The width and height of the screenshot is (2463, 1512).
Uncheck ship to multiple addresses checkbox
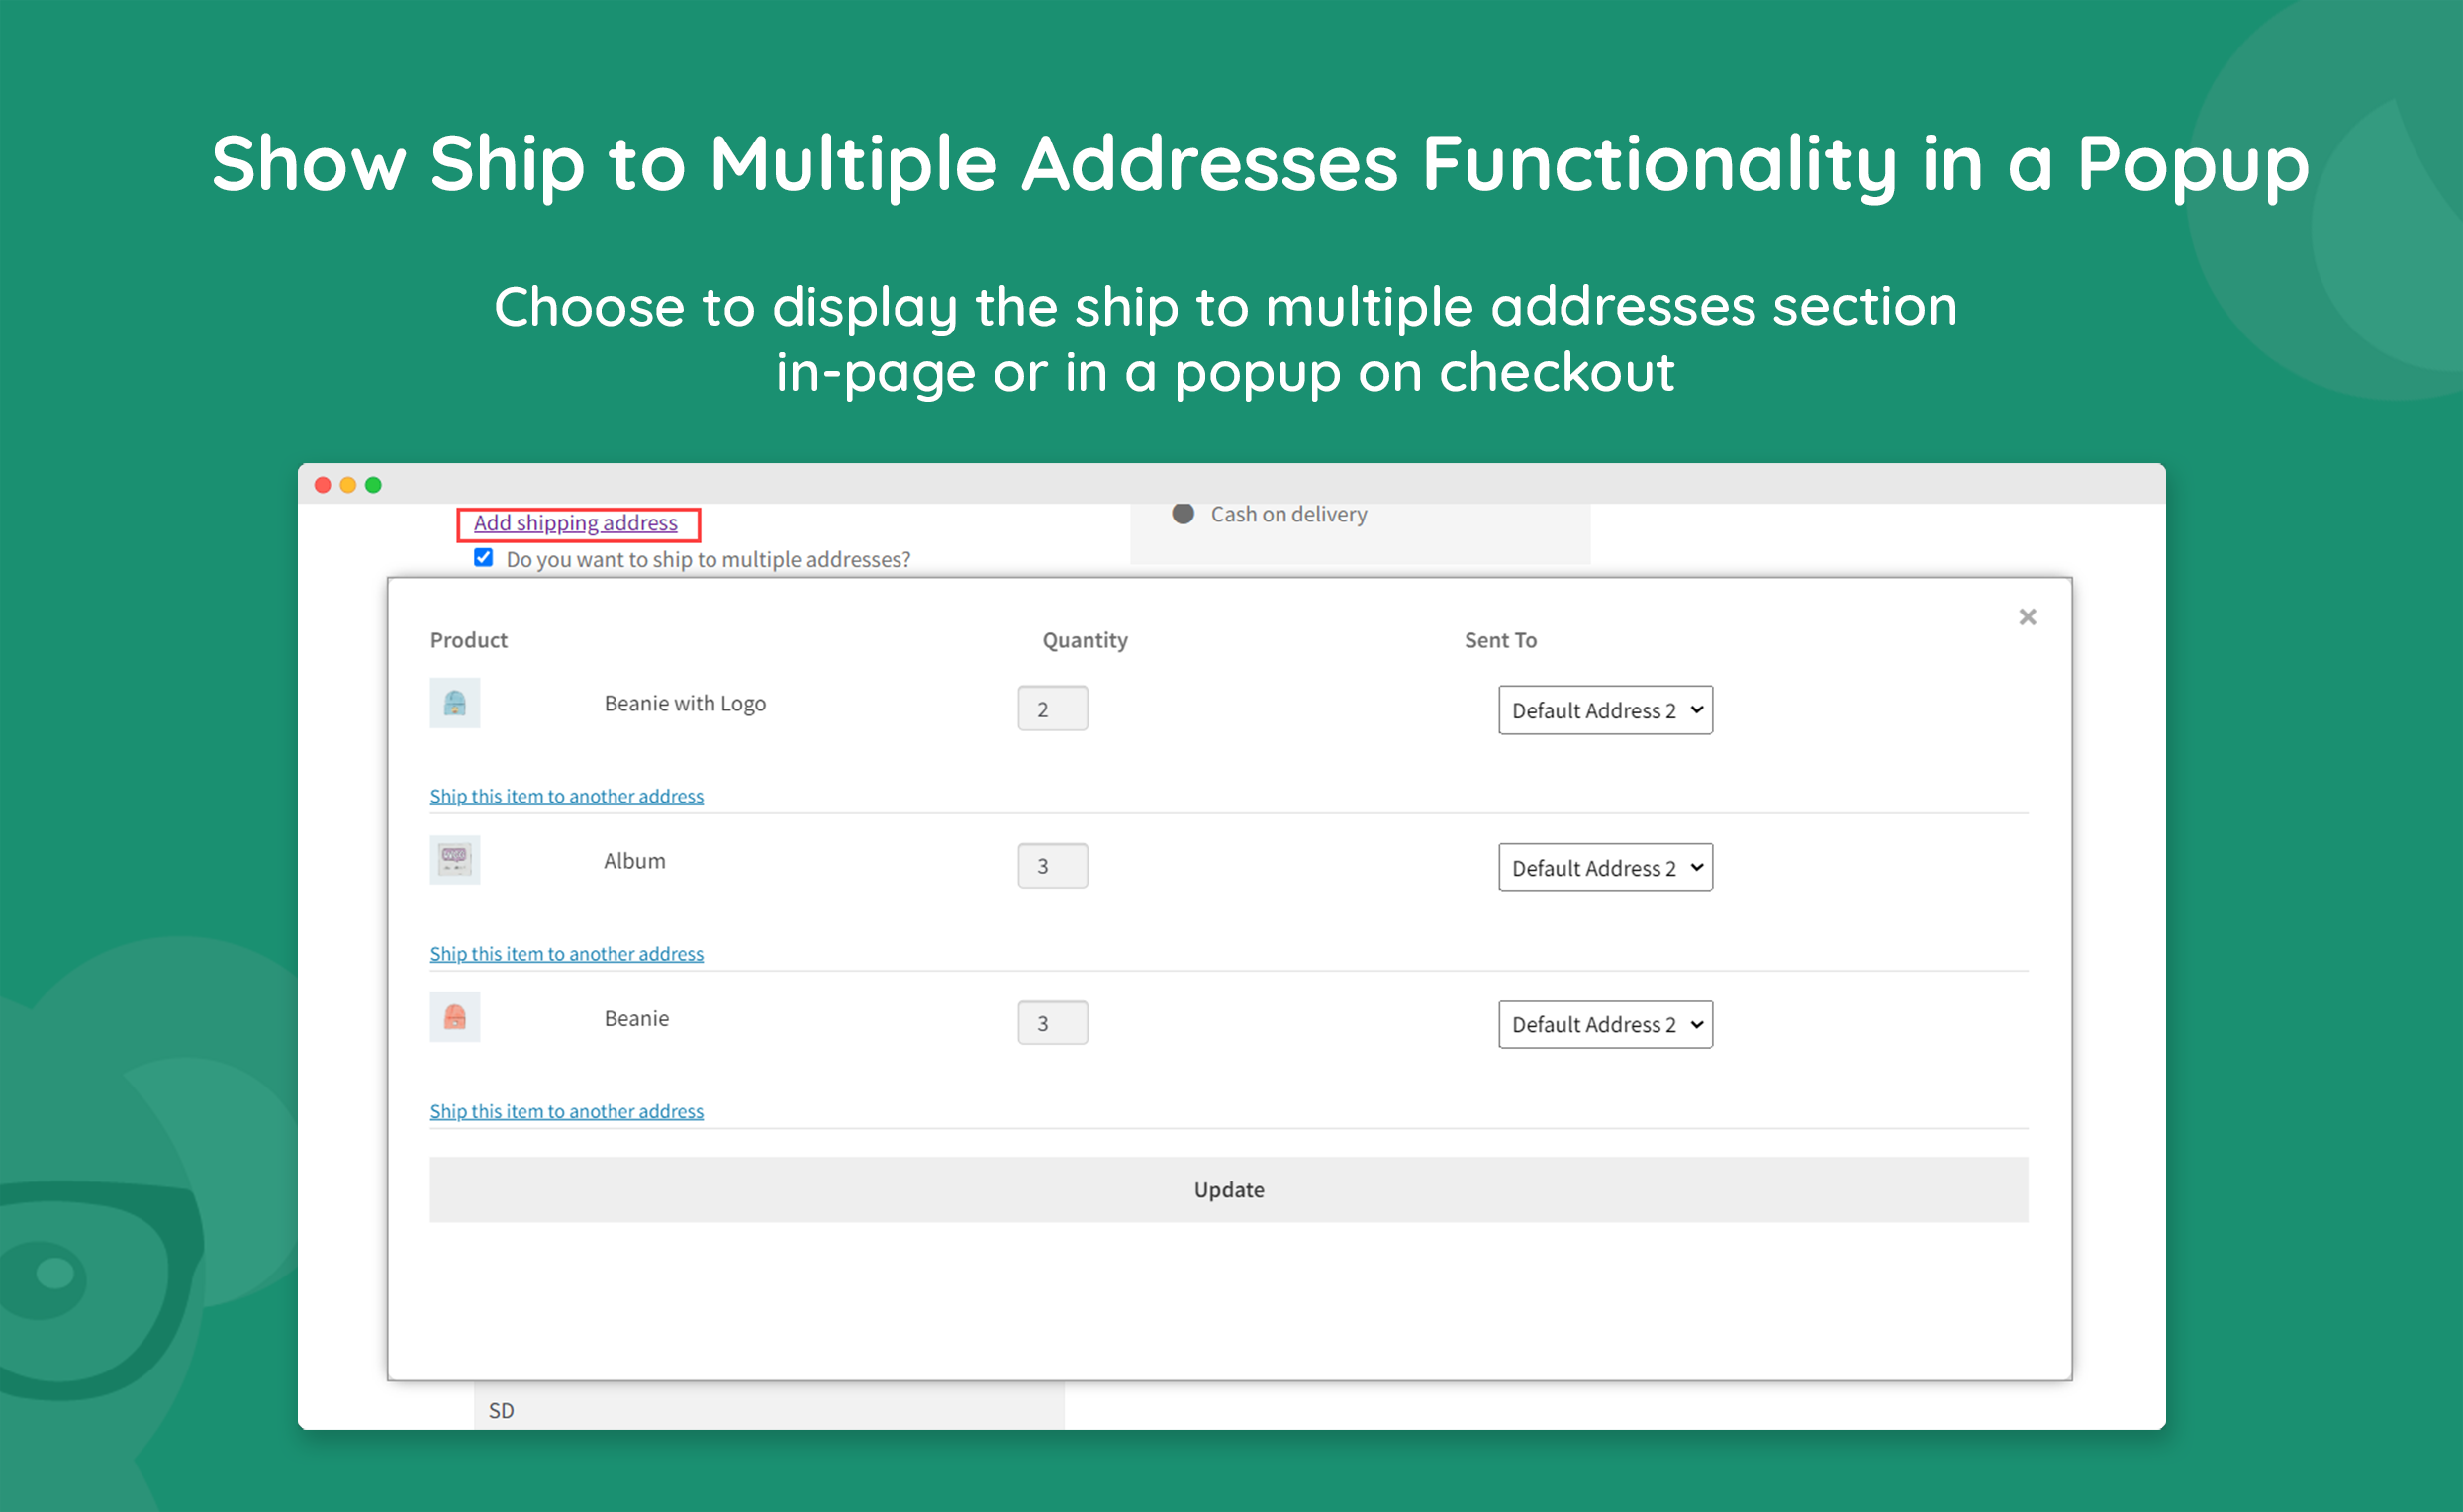[x=484, y=558]
